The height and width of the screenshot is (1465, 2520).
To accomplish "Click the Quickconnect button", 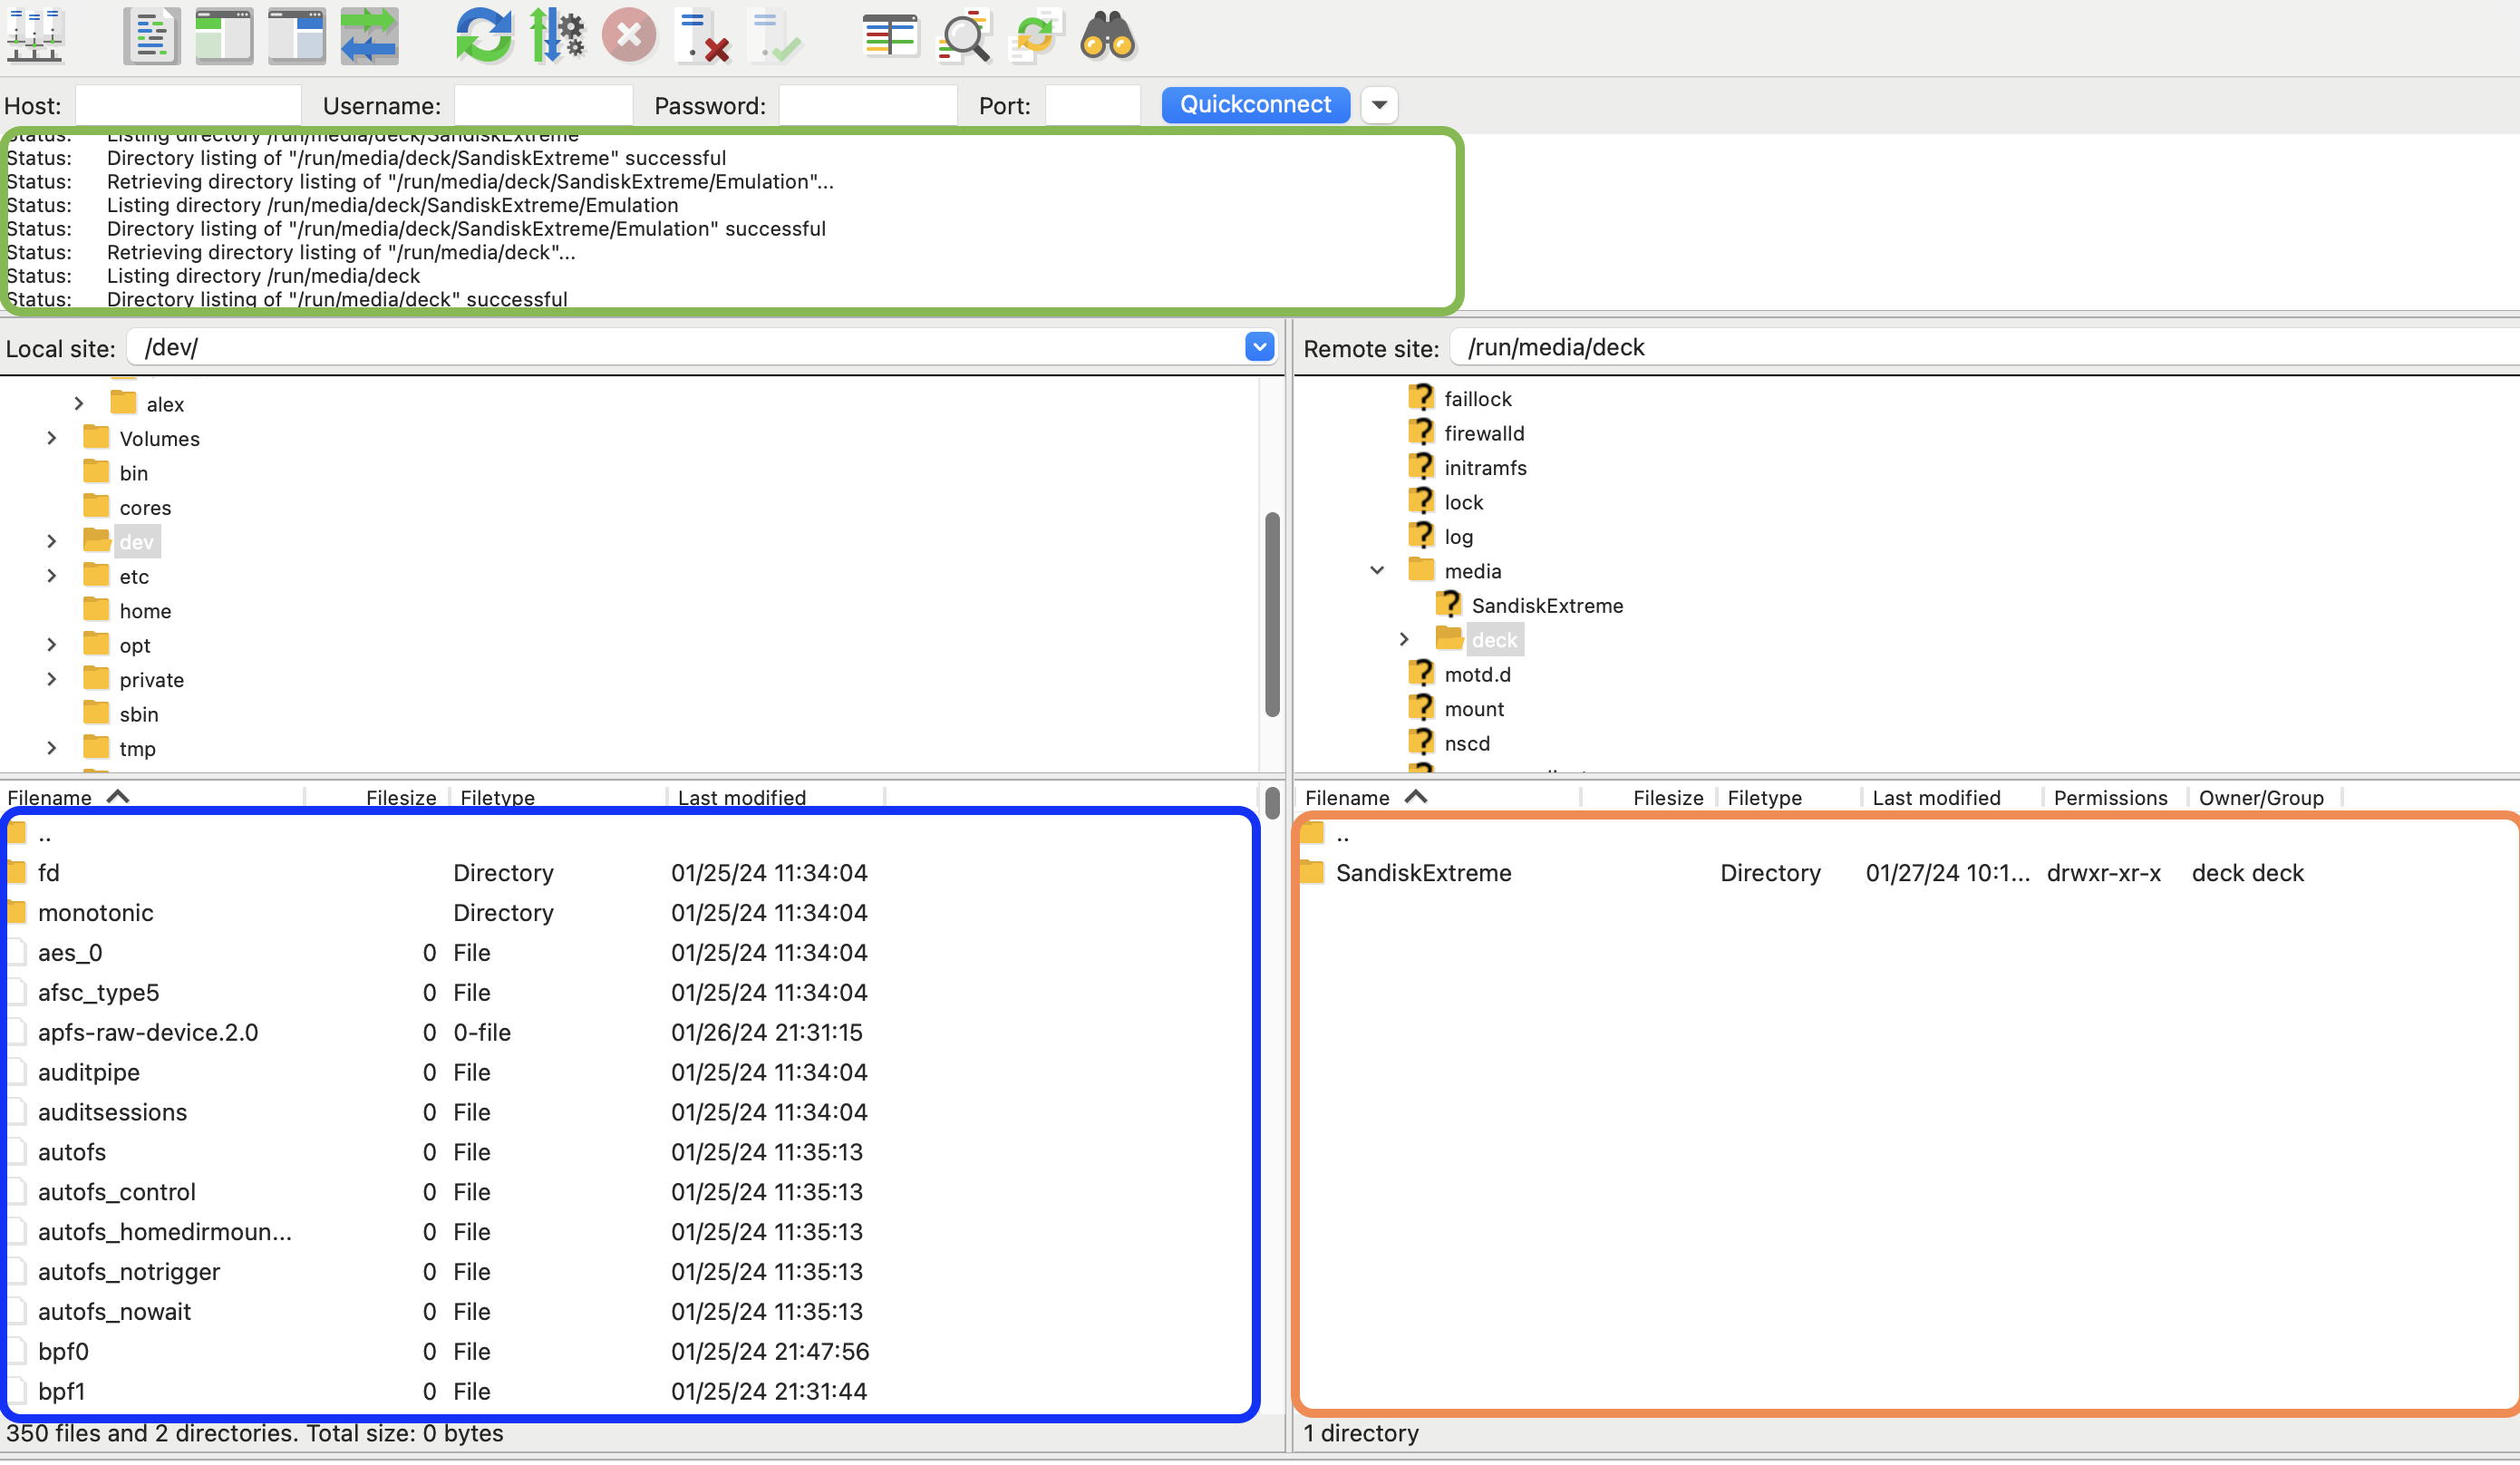I will 1255,105.
